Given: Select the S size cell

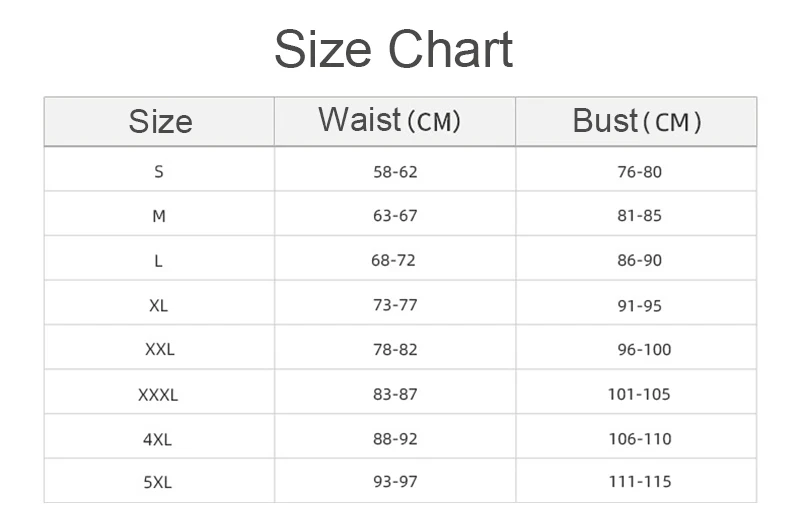Looking at the screenshot, I should (x=159, y=171).
